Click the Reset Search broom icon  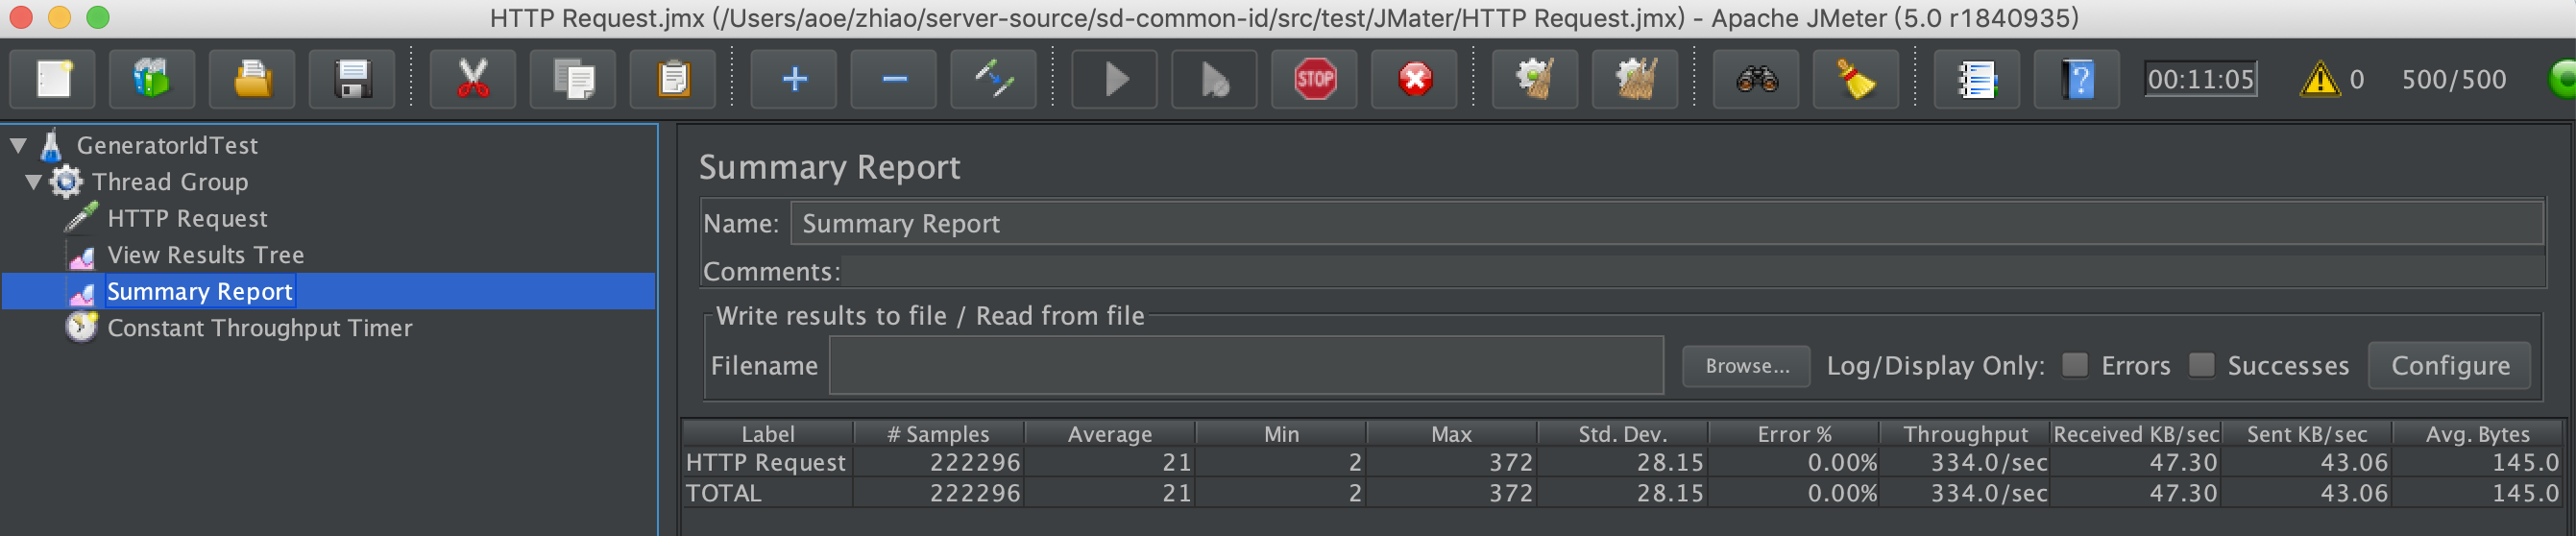tap(1857, 79)
